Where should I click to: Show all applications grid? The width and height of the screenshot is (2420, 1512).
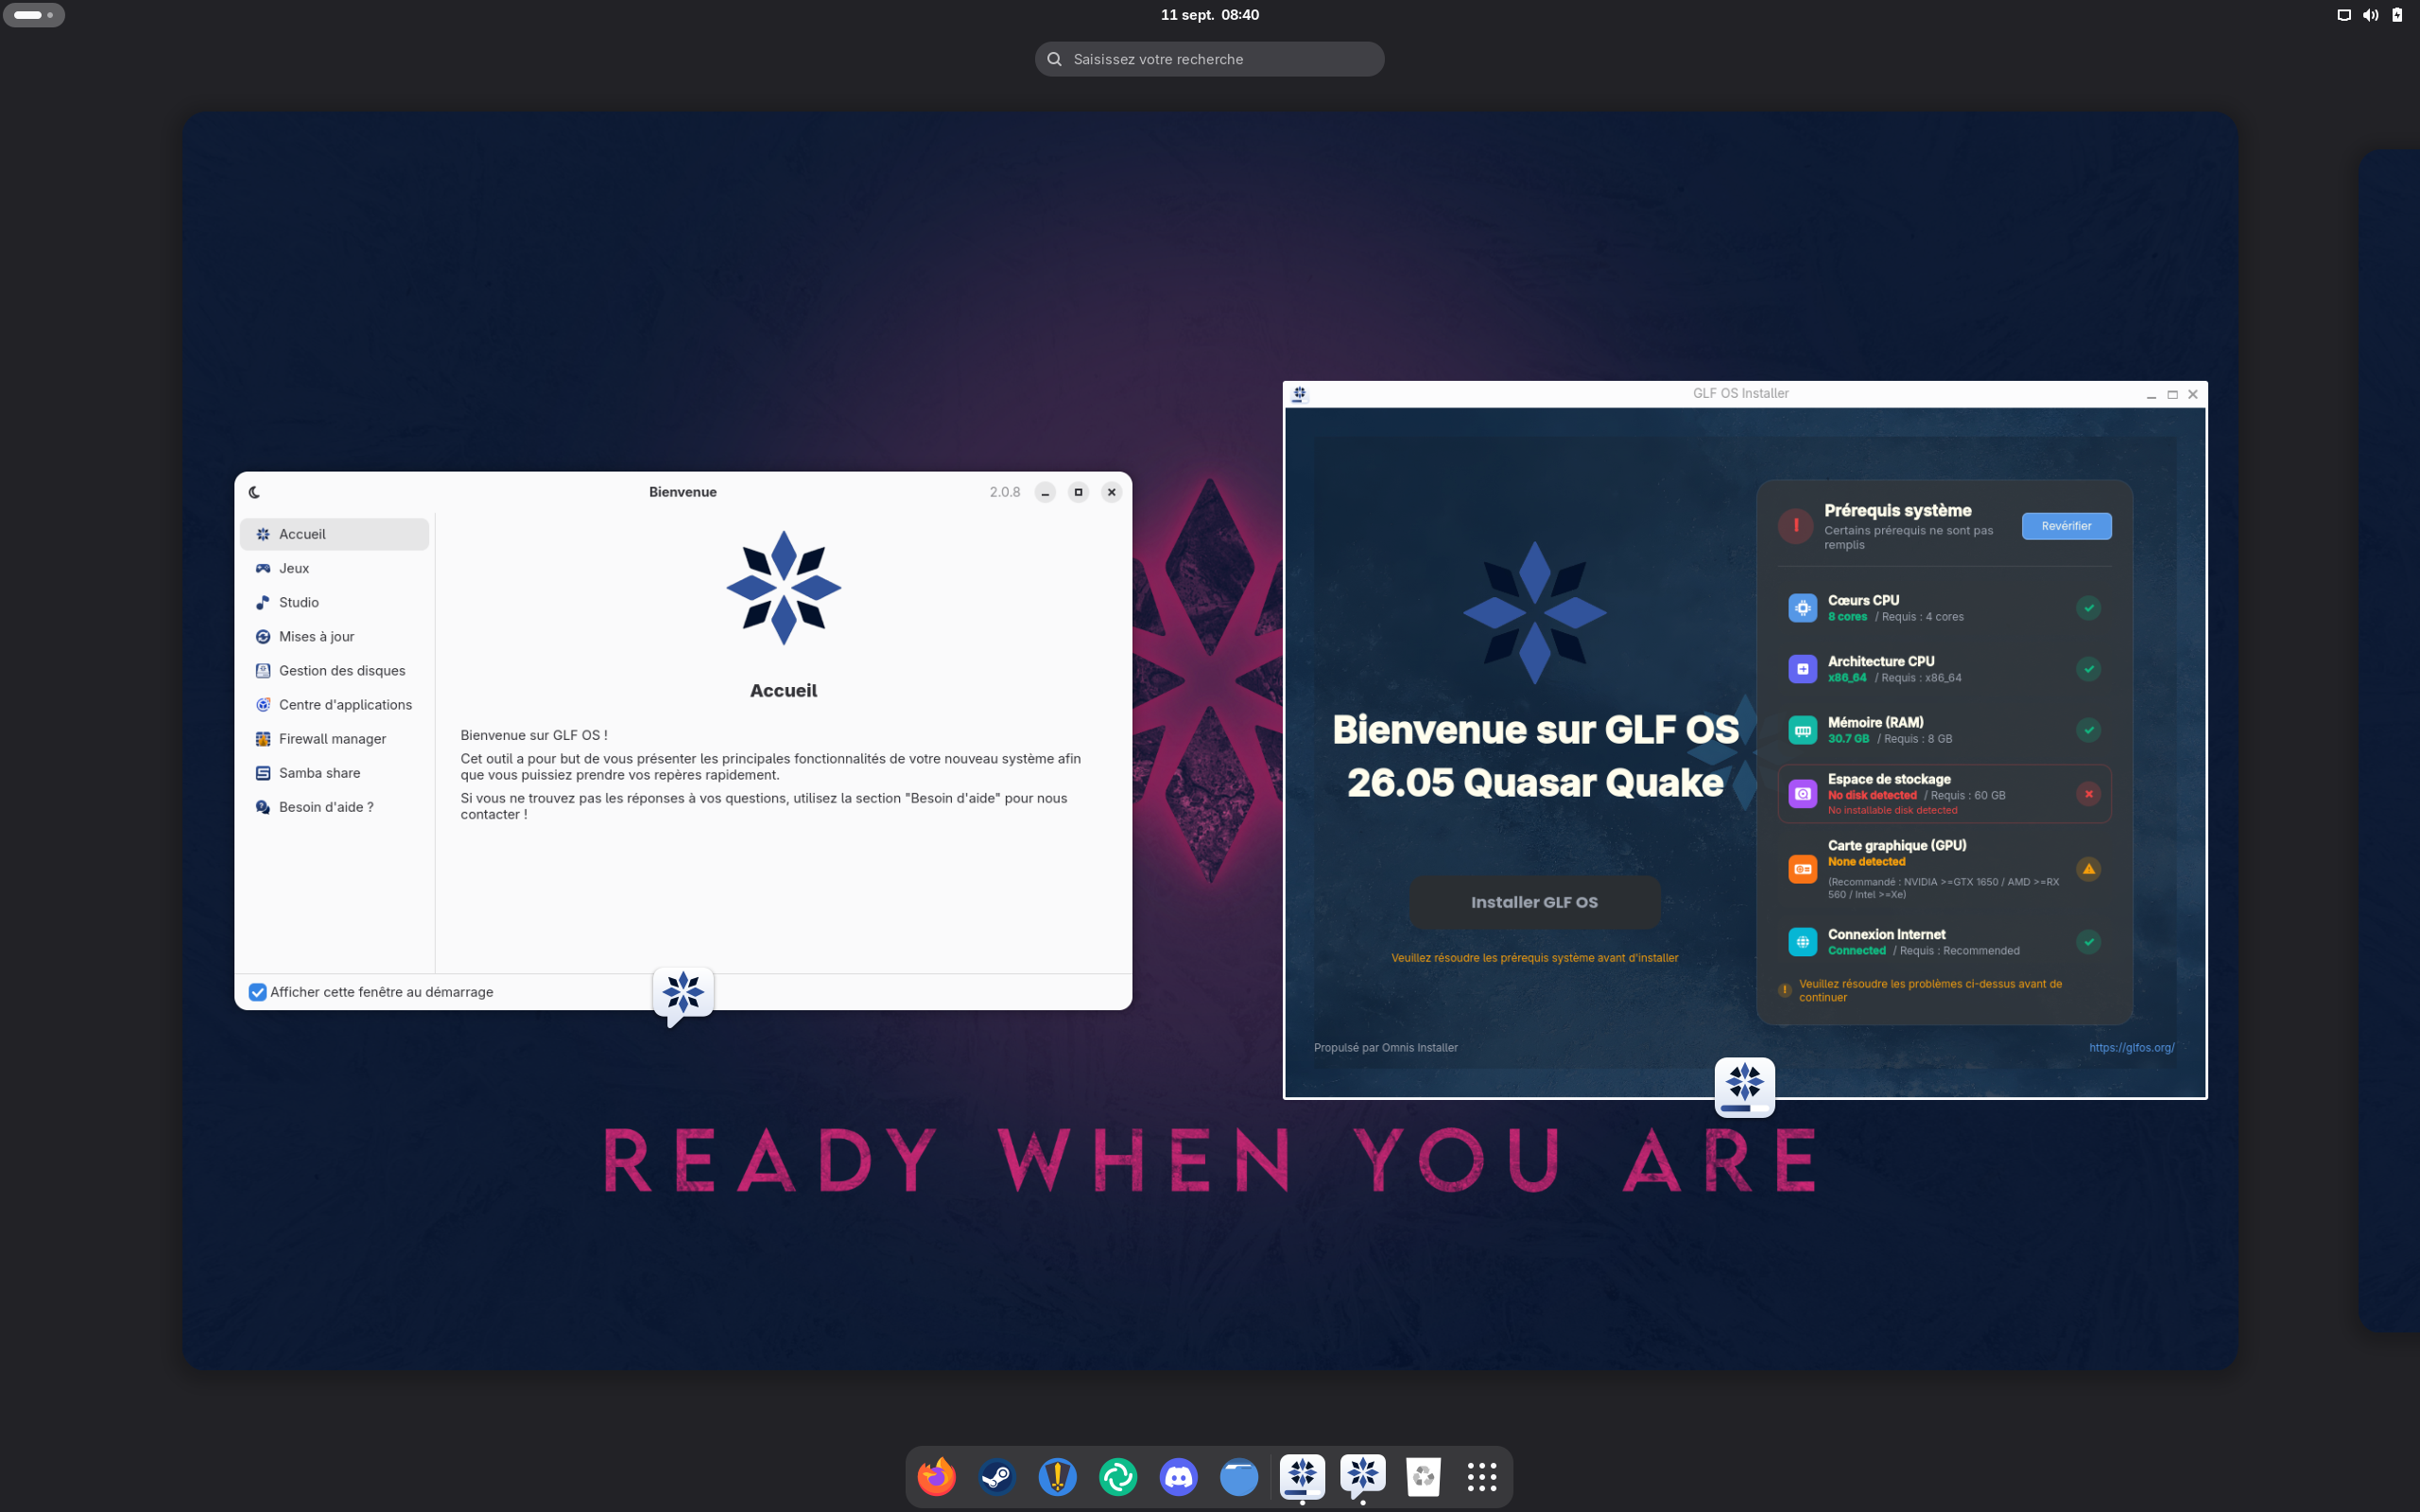(x=1482, y=1476)
